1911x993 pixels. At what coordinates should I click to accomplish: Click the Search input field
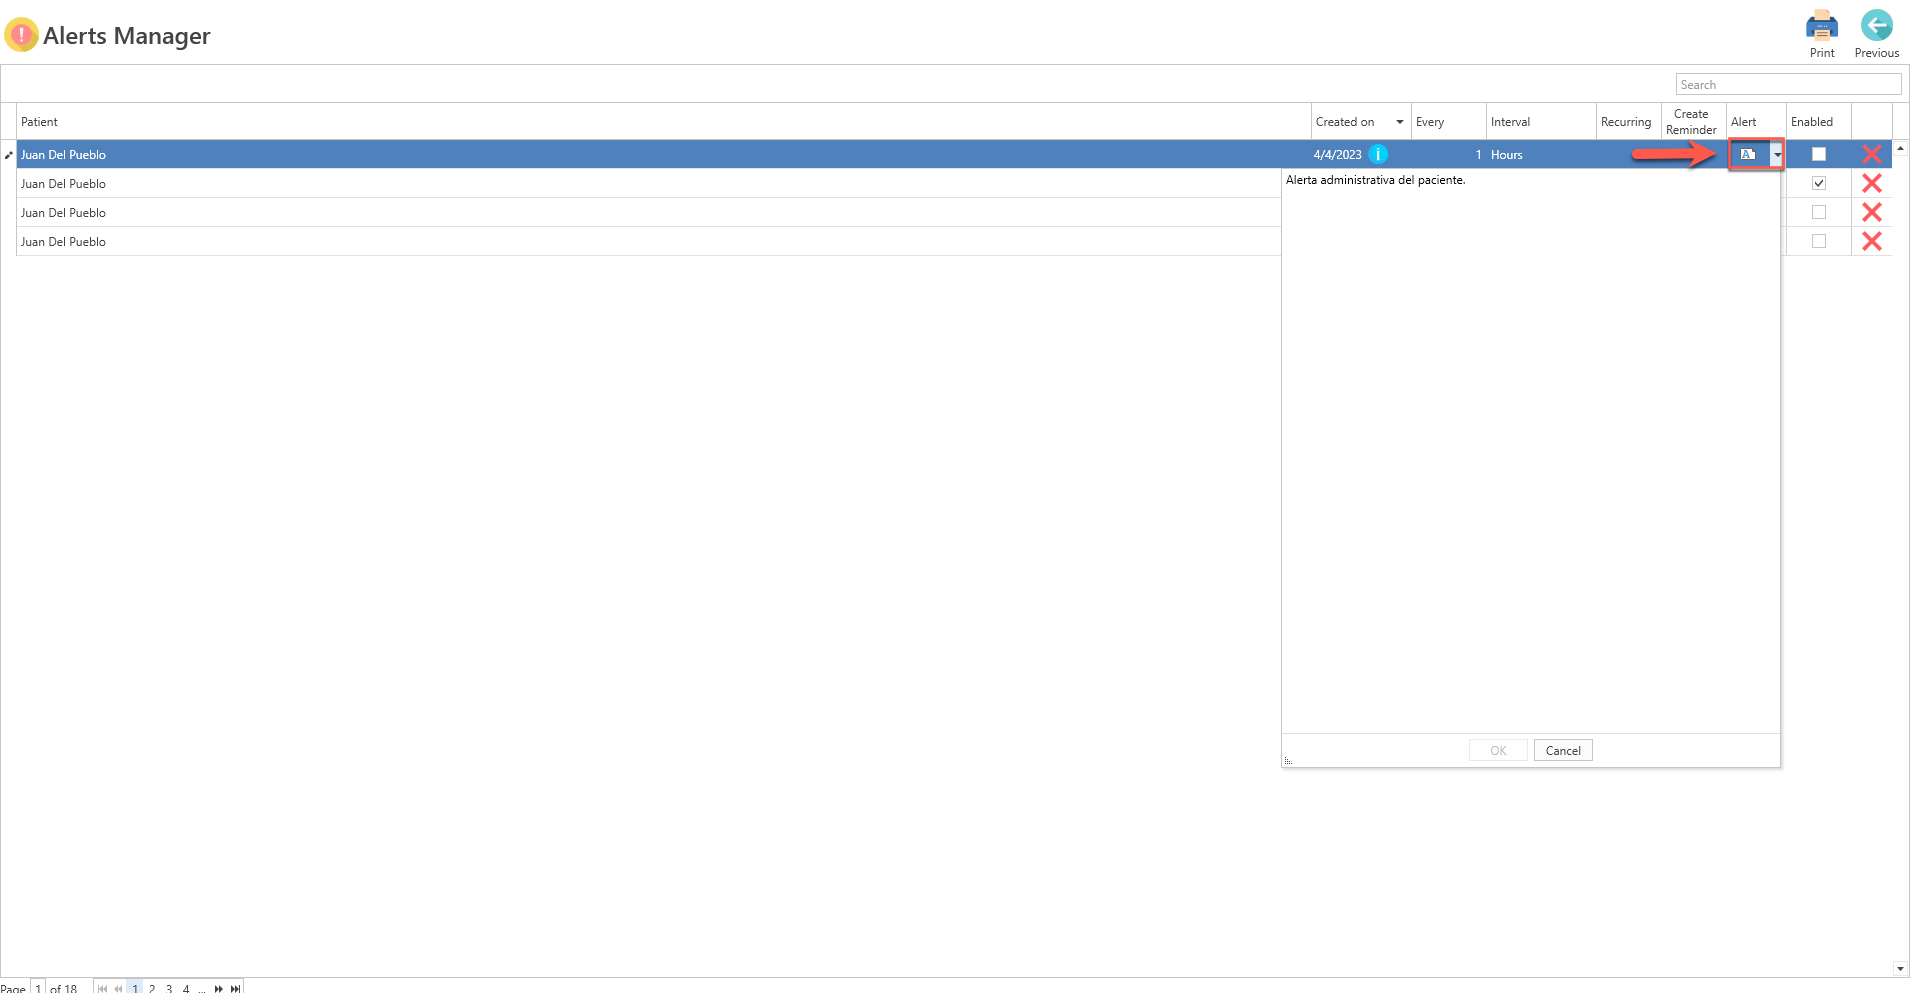pos(1788,85)
